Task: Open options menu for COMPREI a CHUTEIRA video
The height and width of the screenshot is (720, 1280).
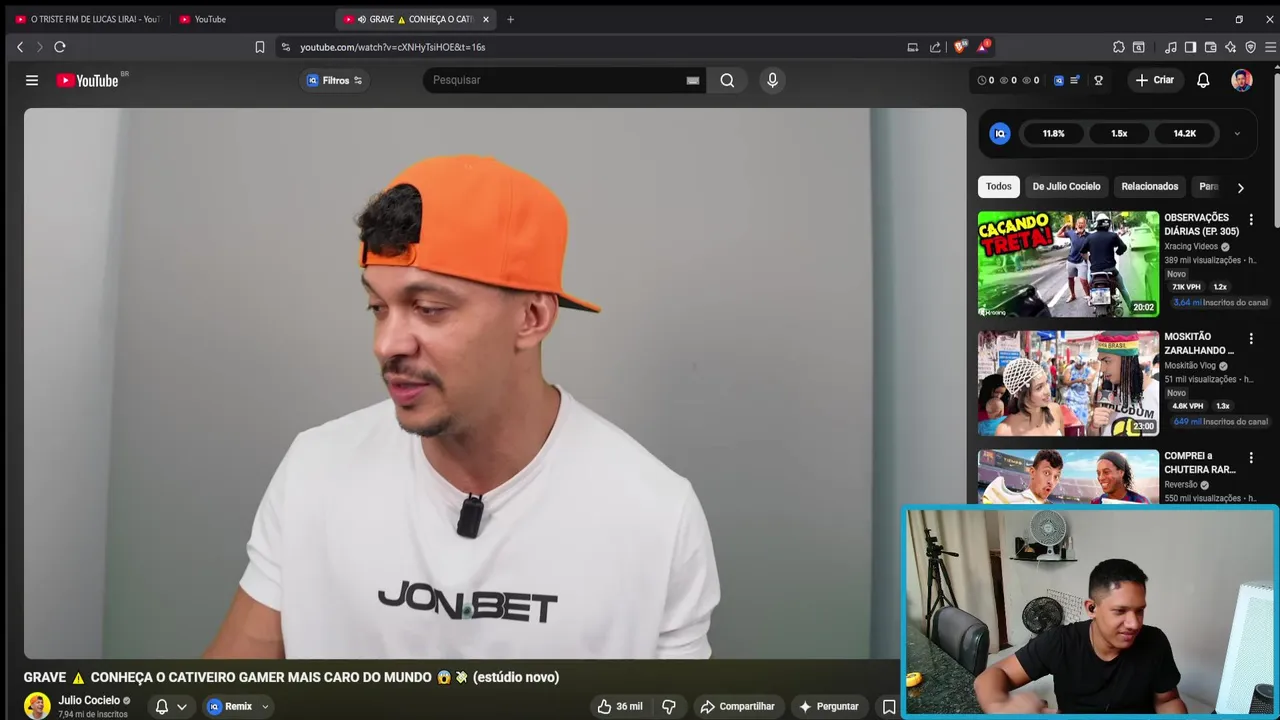Action: point(1250,457)
